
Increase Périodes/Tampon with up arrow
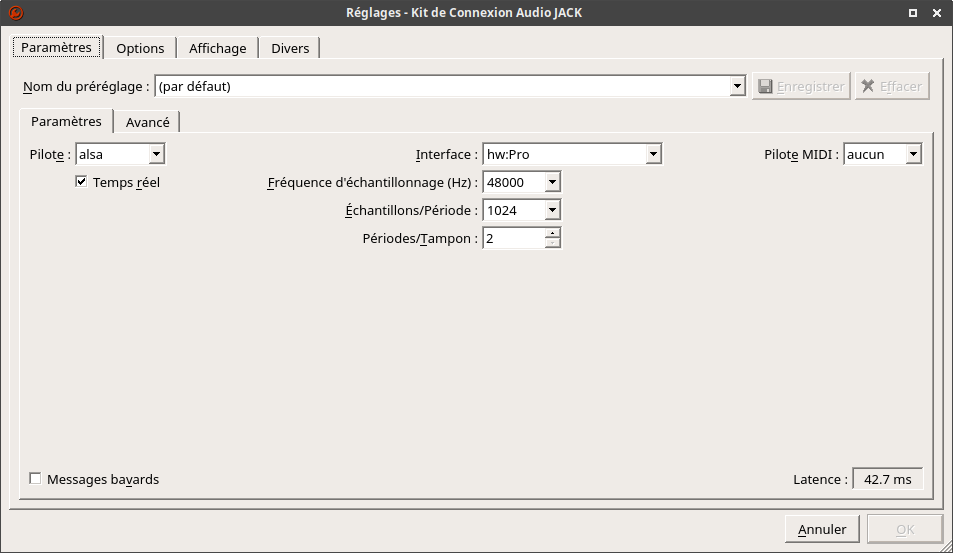tap(552, 233)
